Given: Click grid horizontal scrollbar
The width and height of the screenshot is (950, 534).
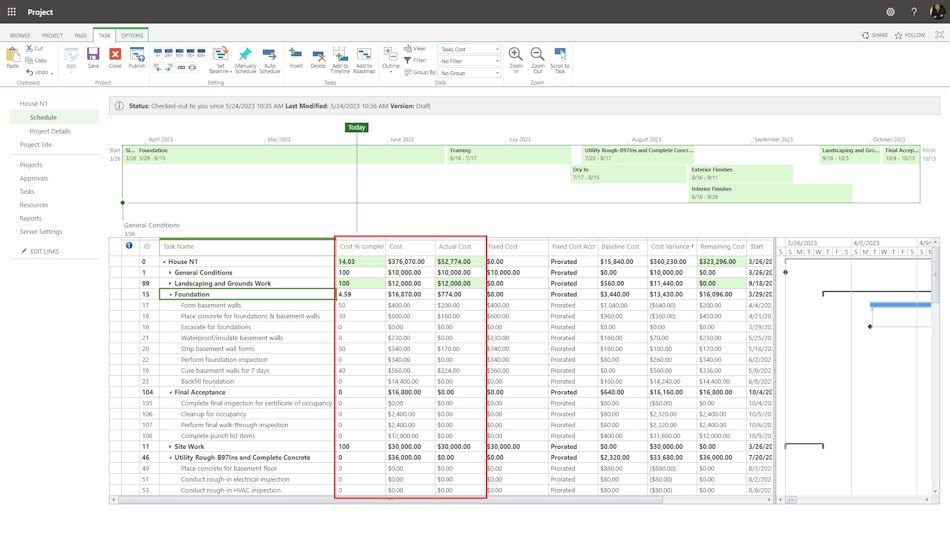Looking at the screenshot, I should (390, 500).
